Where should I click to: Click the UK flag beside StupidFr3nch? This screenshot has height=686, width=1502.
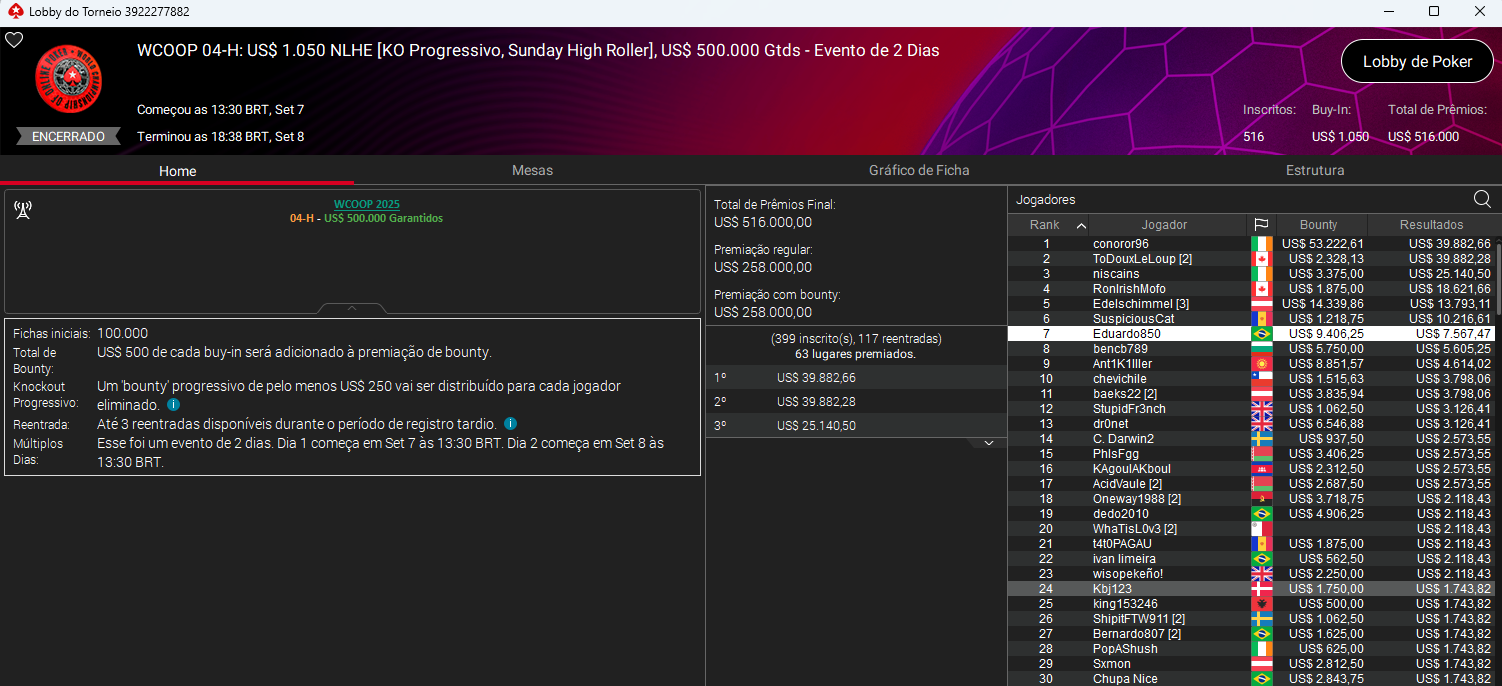point(1261,409)
